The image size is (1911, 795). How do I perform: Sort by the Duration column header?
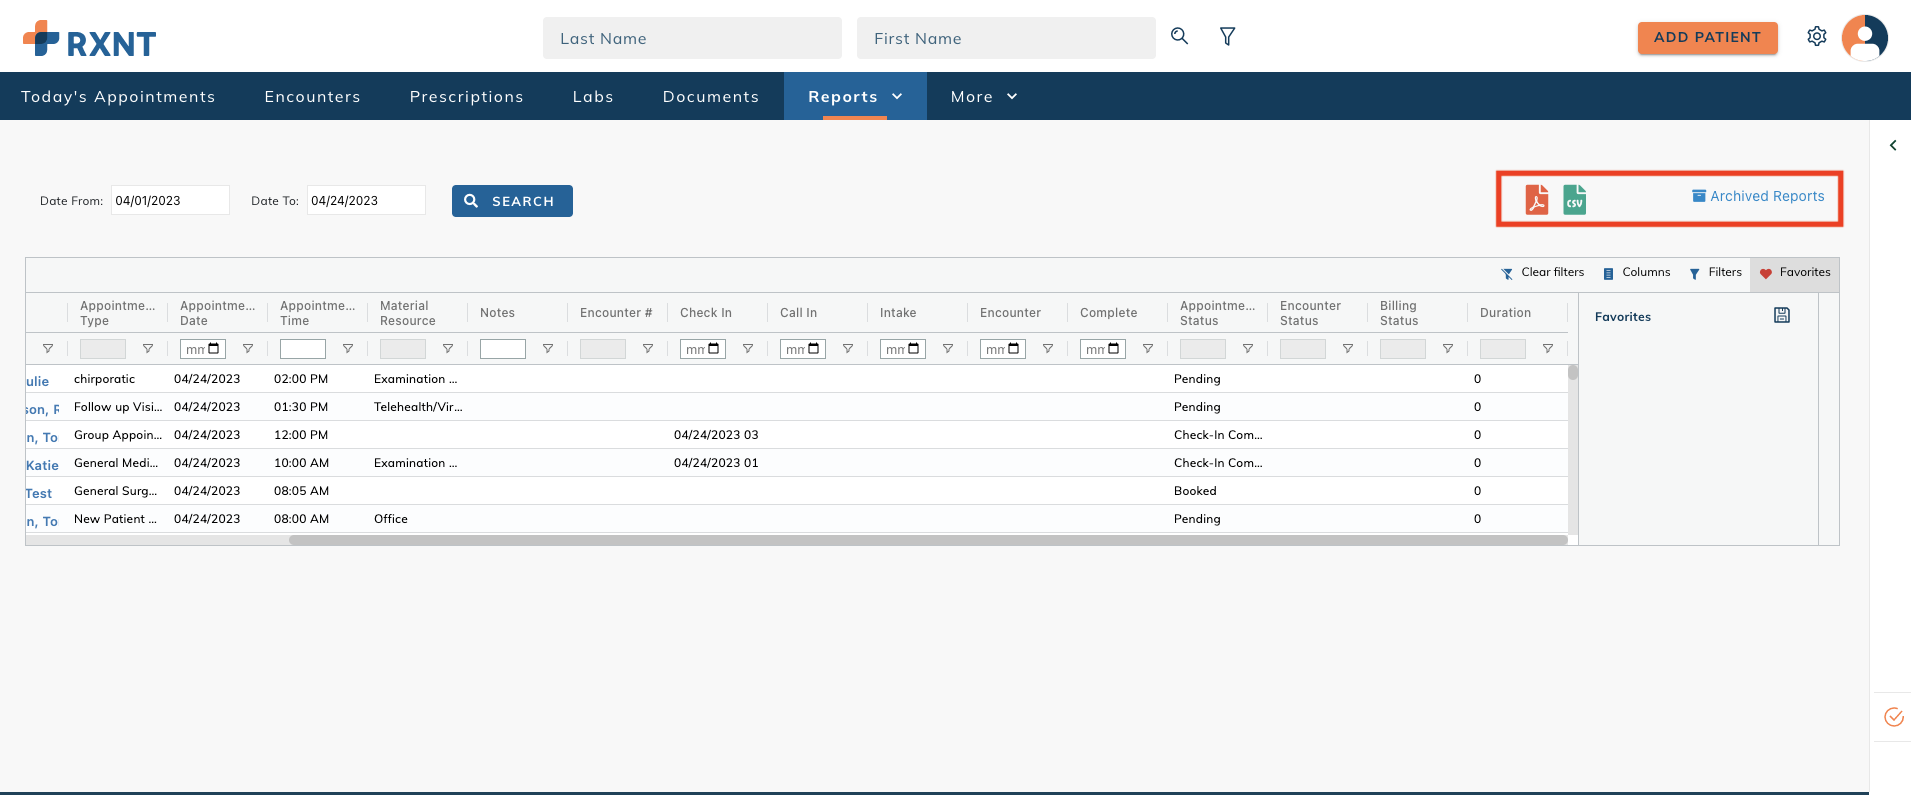(1506, 313)
